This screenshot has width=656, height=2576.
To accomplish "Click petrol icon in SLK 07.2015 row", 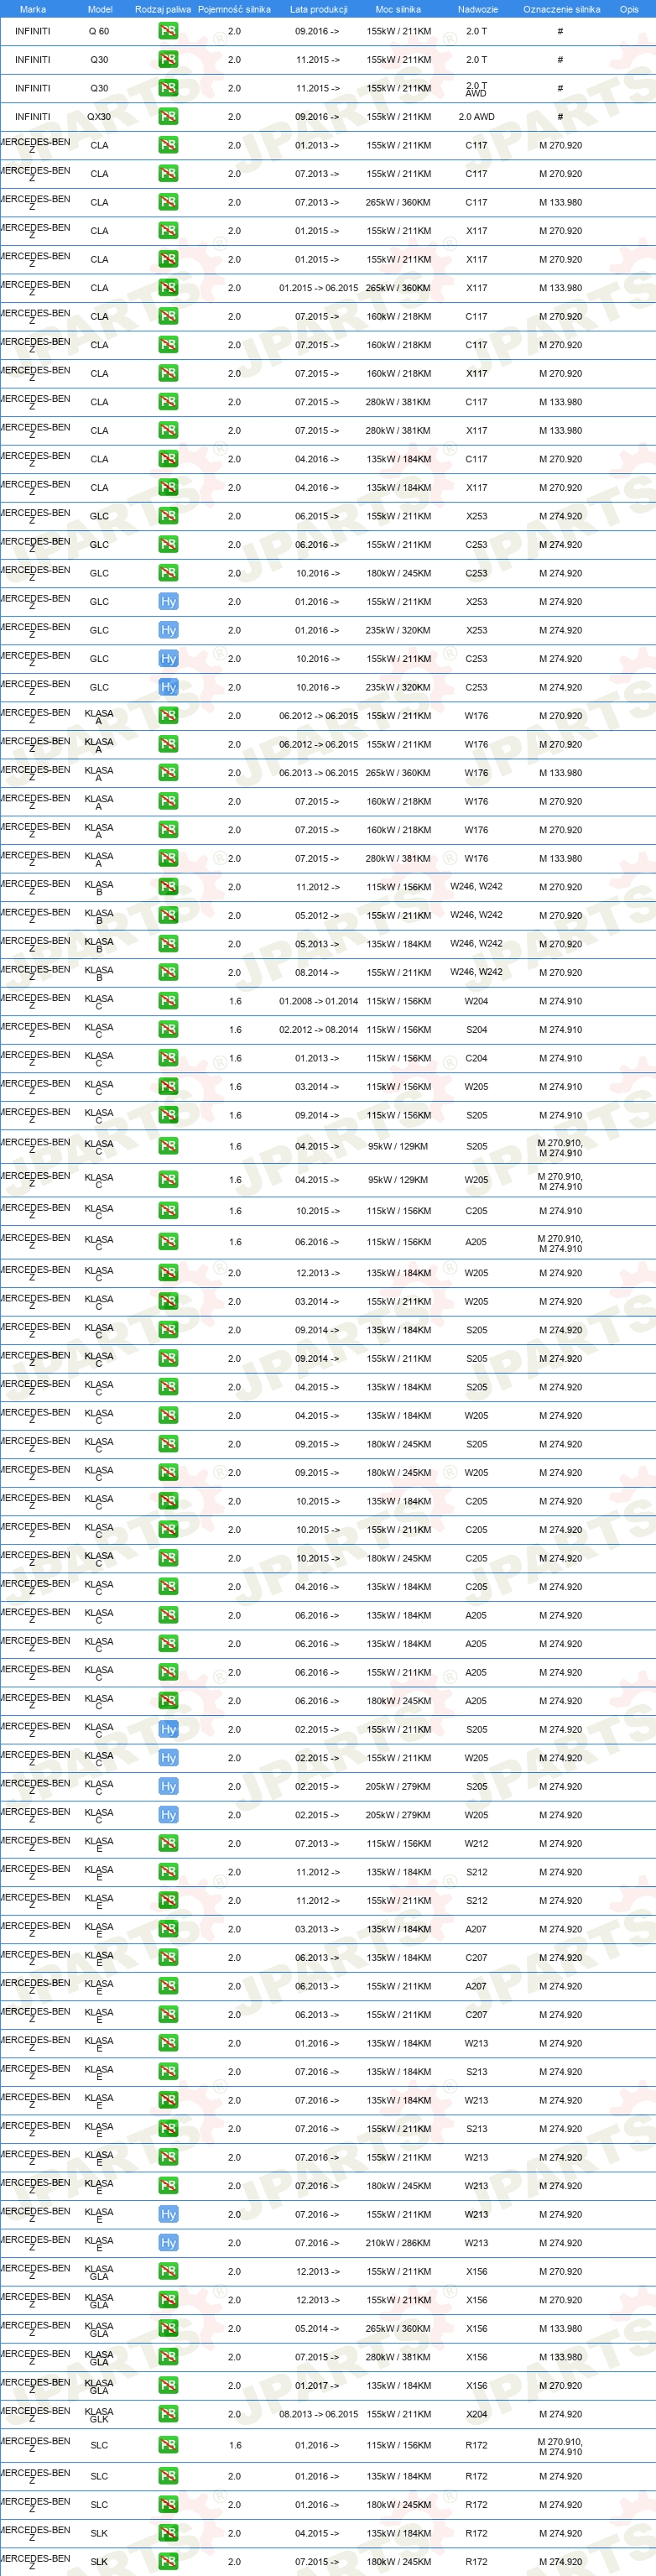I will [x=168, y=2562].
